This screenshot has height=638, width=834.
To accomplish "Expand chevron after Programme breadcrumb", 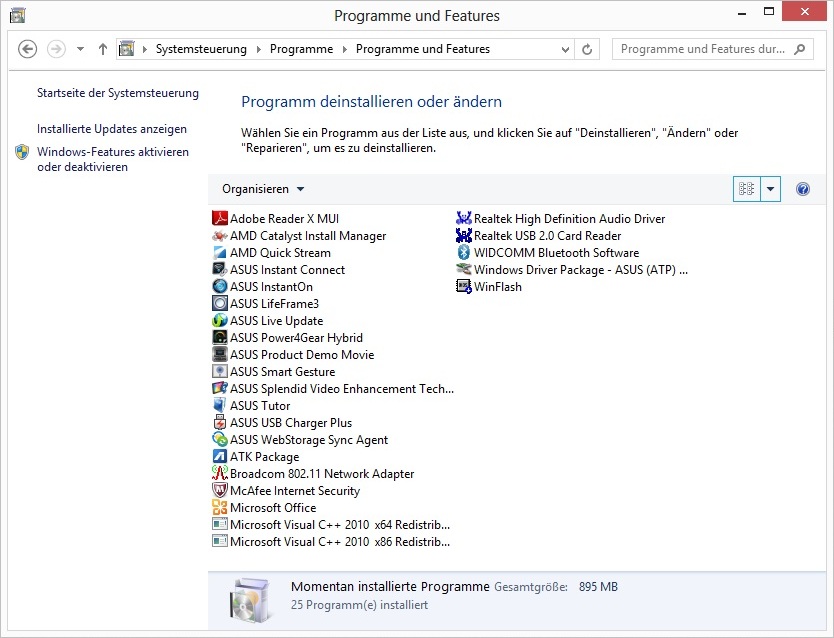I will pos(345,49).
